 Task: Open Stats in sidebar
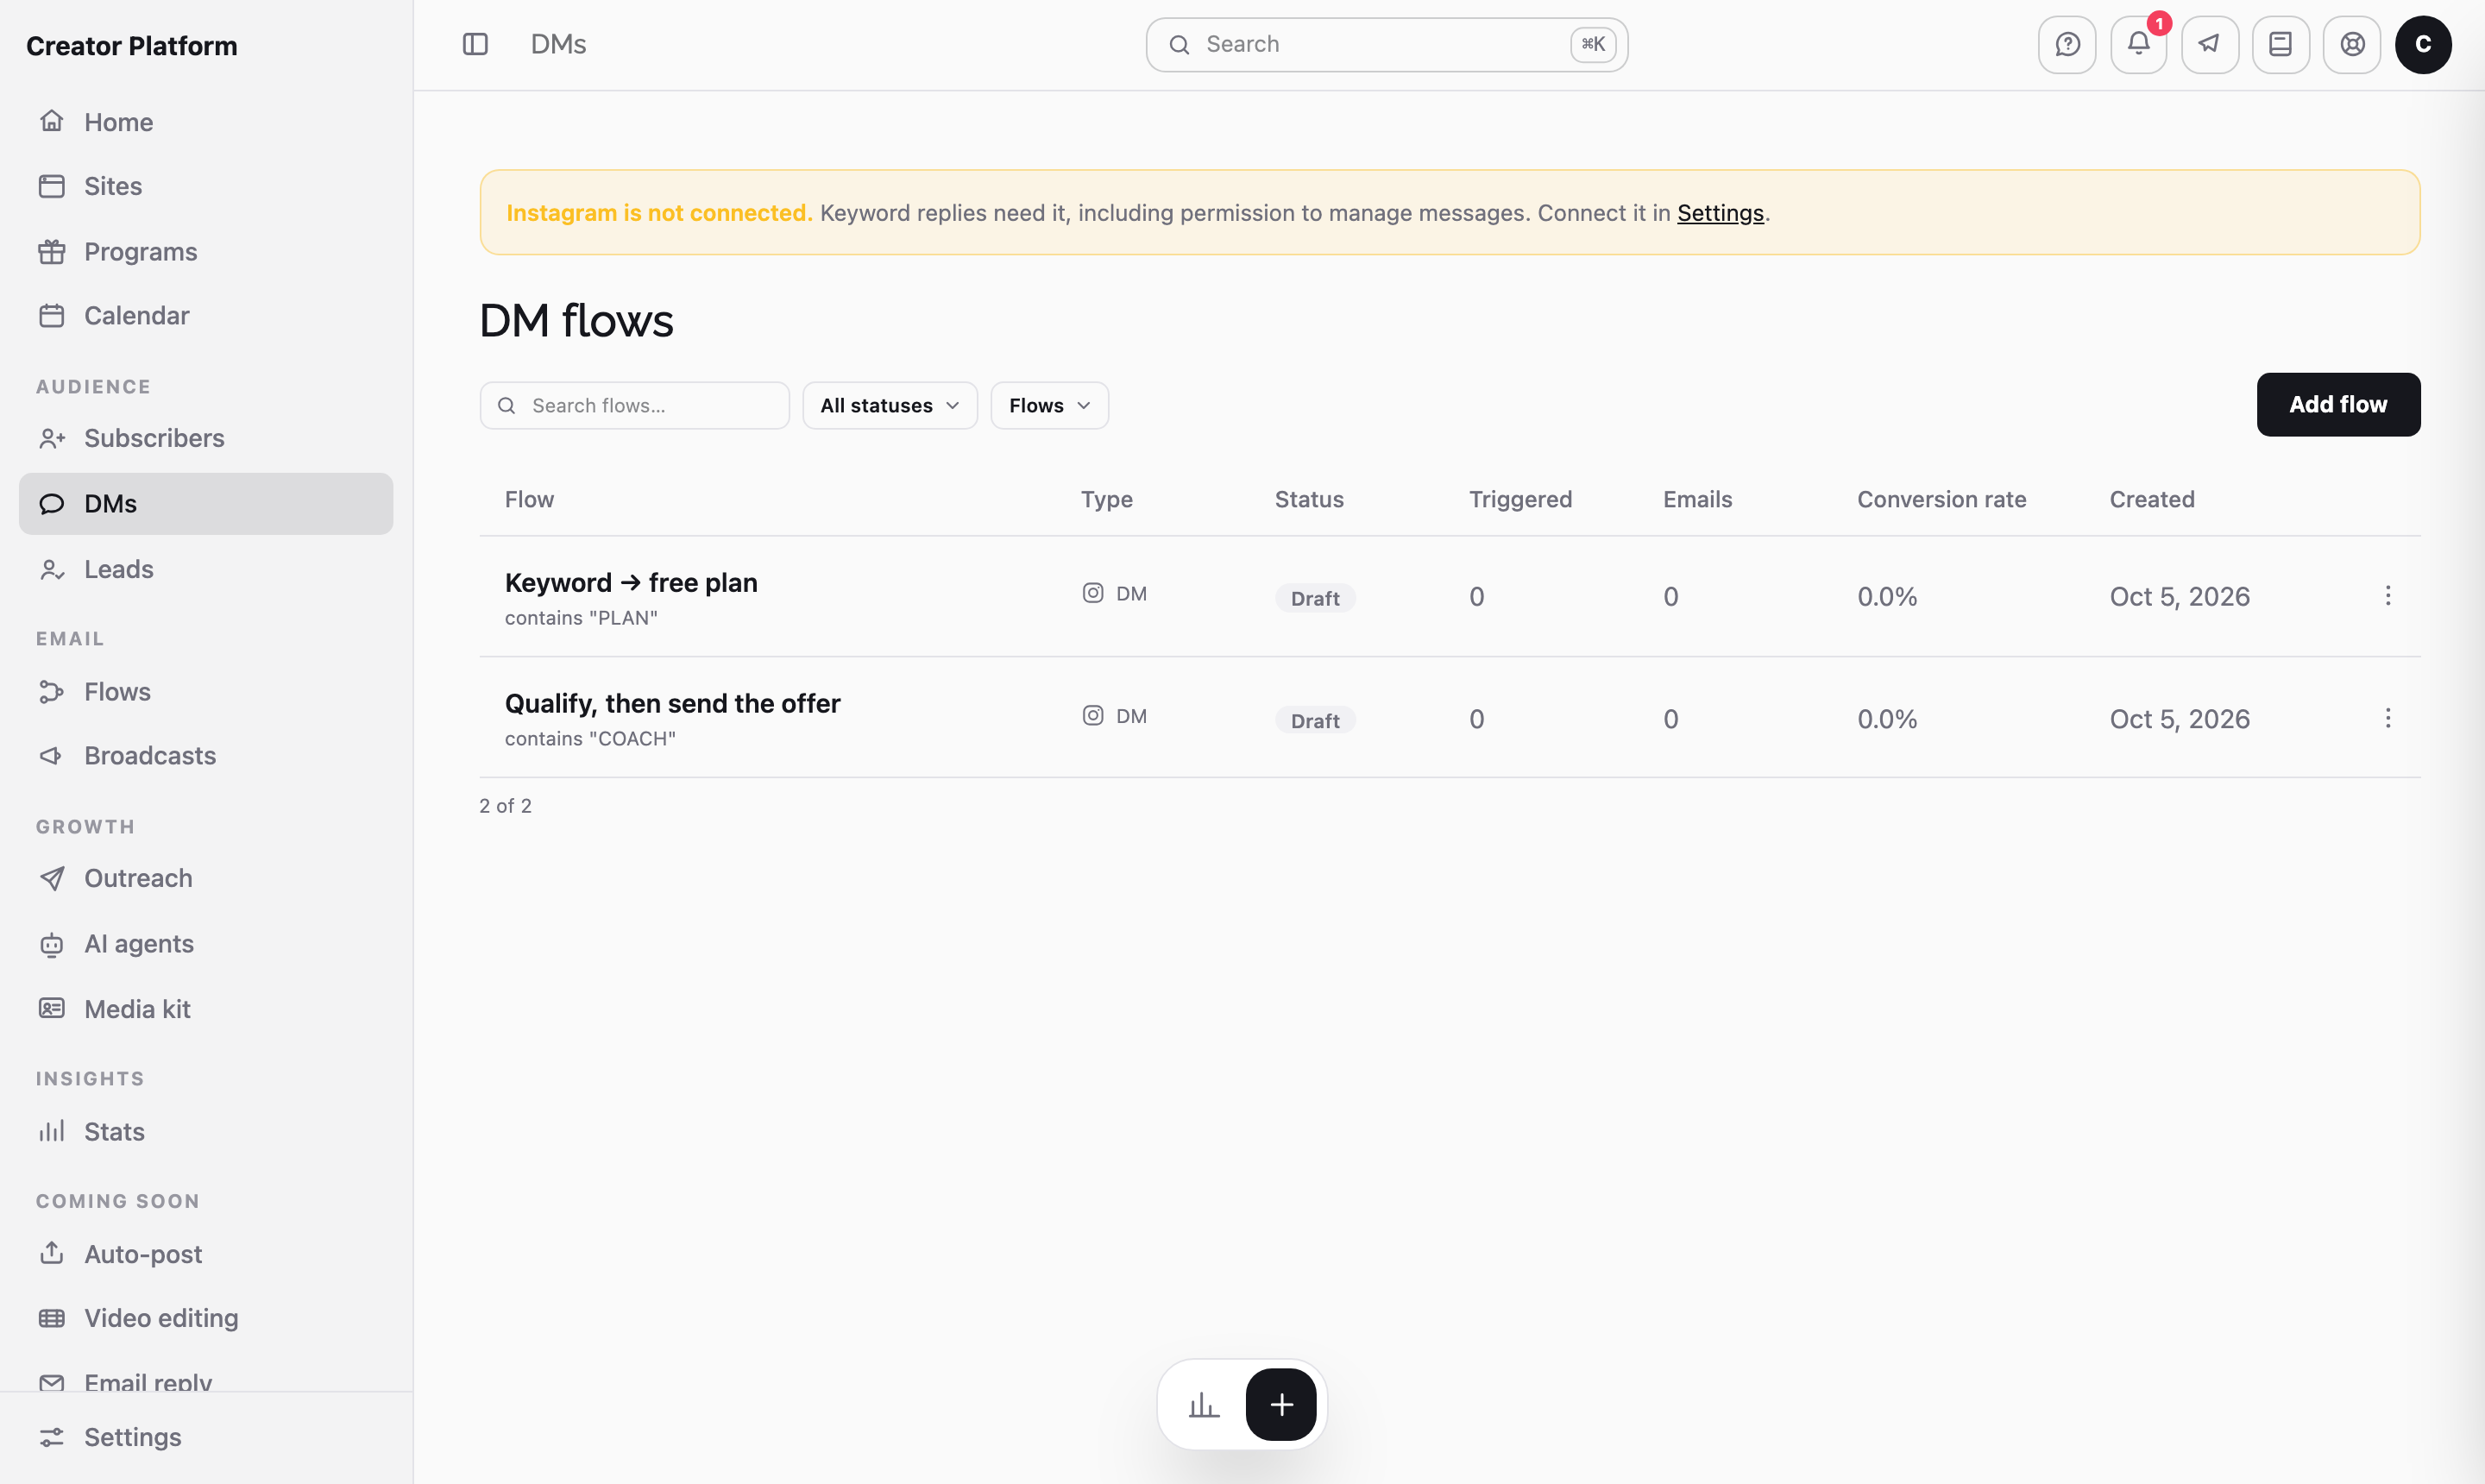point(206,1131)
